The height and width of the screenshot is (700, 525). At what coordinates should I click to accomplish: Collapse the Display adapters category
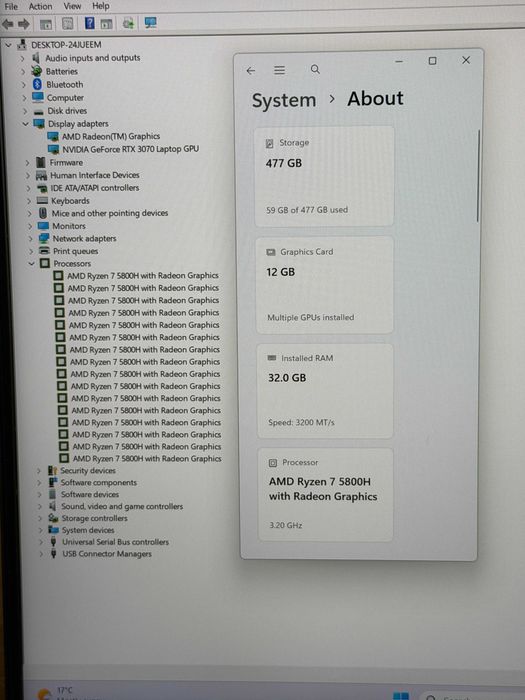click(25, 124)
